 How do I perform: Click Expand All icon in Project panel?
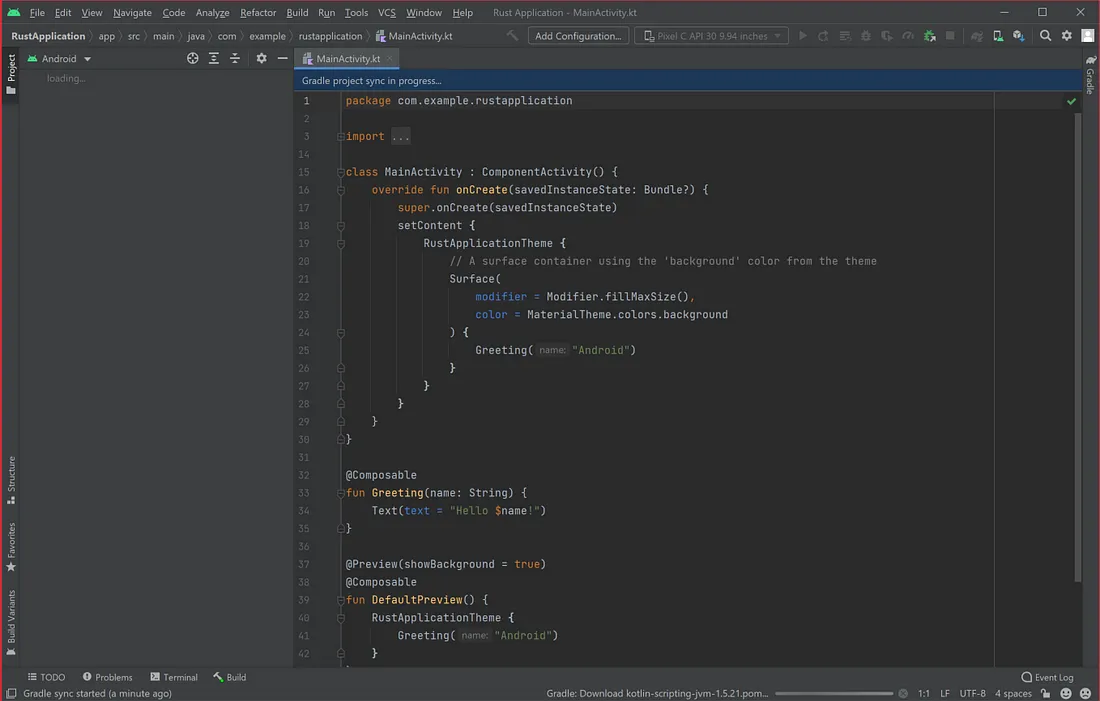tap(213, 58)
